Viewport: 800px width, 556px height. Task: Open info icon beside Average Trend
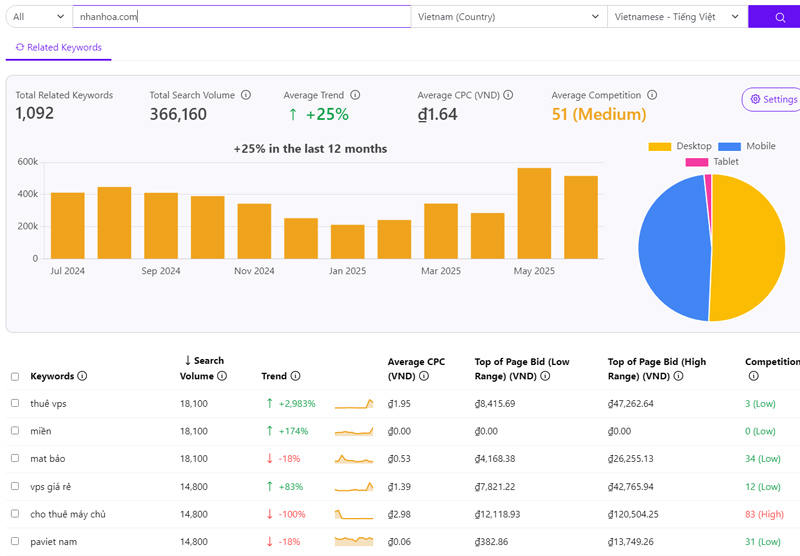355,95
